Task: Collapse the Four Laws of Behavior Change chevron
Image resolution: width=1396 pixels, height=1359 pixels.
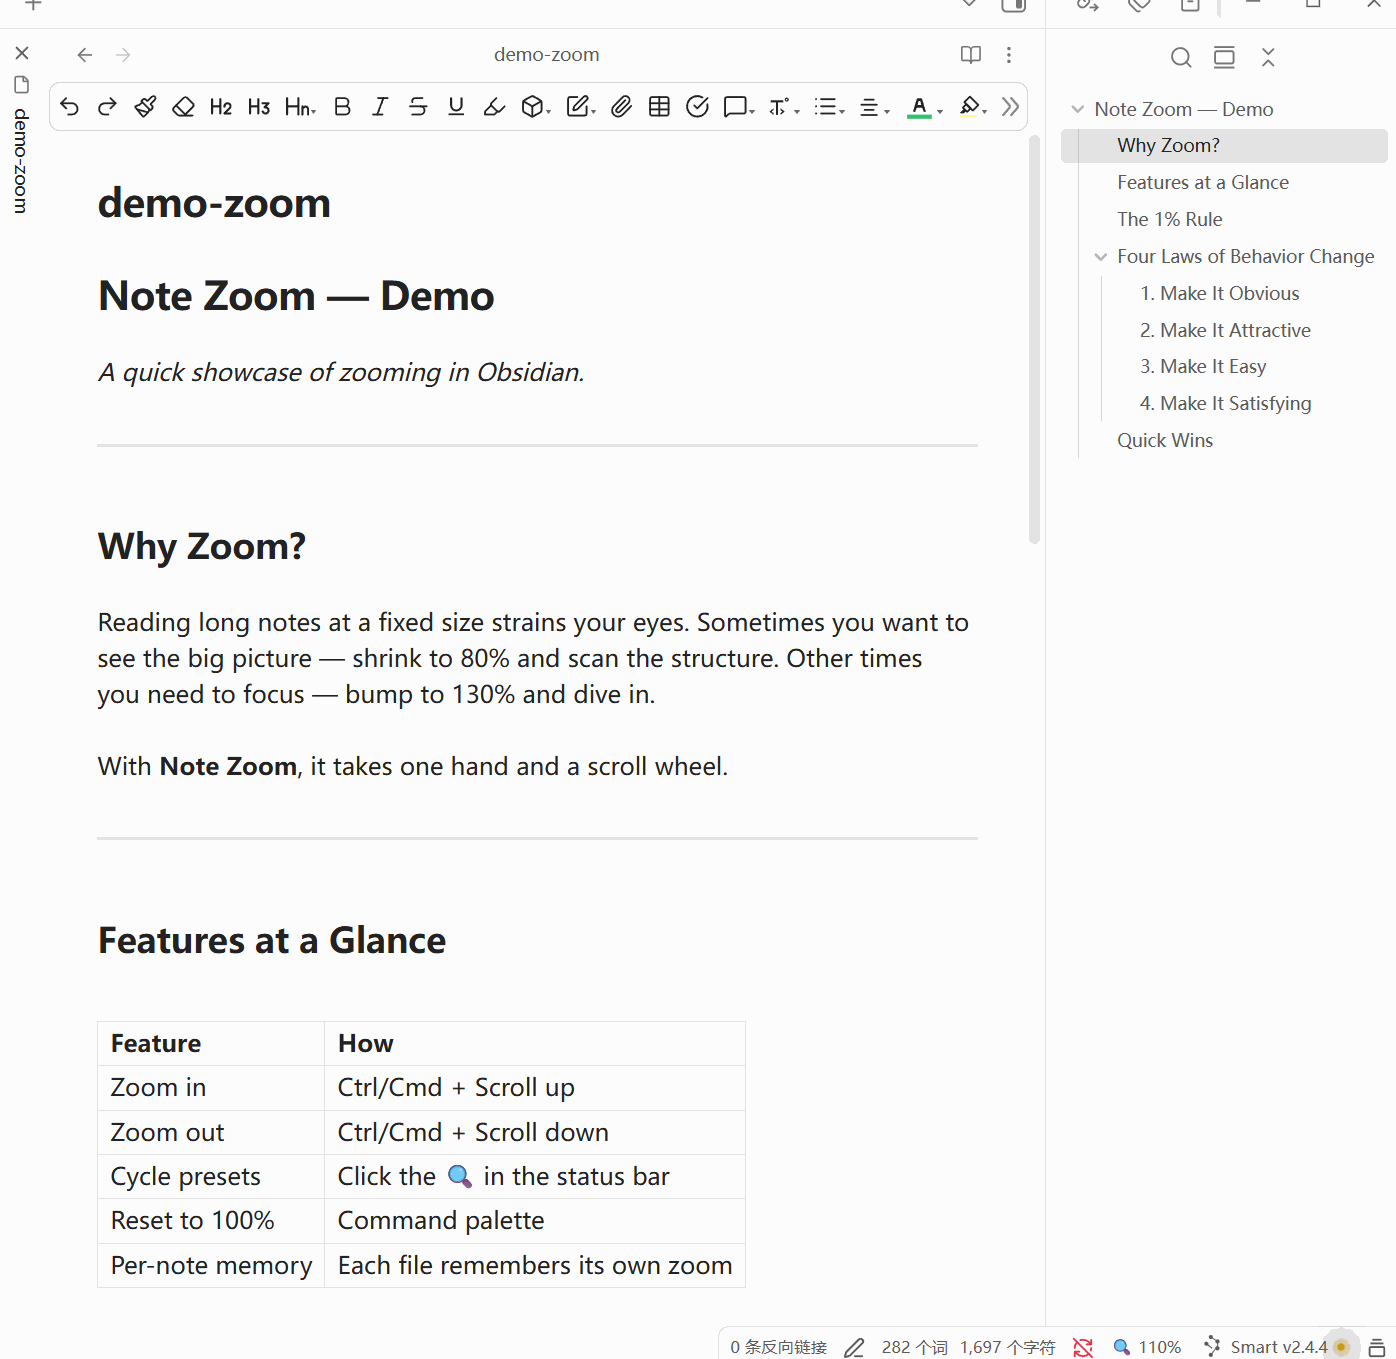Action: (x=1101, y=257)
